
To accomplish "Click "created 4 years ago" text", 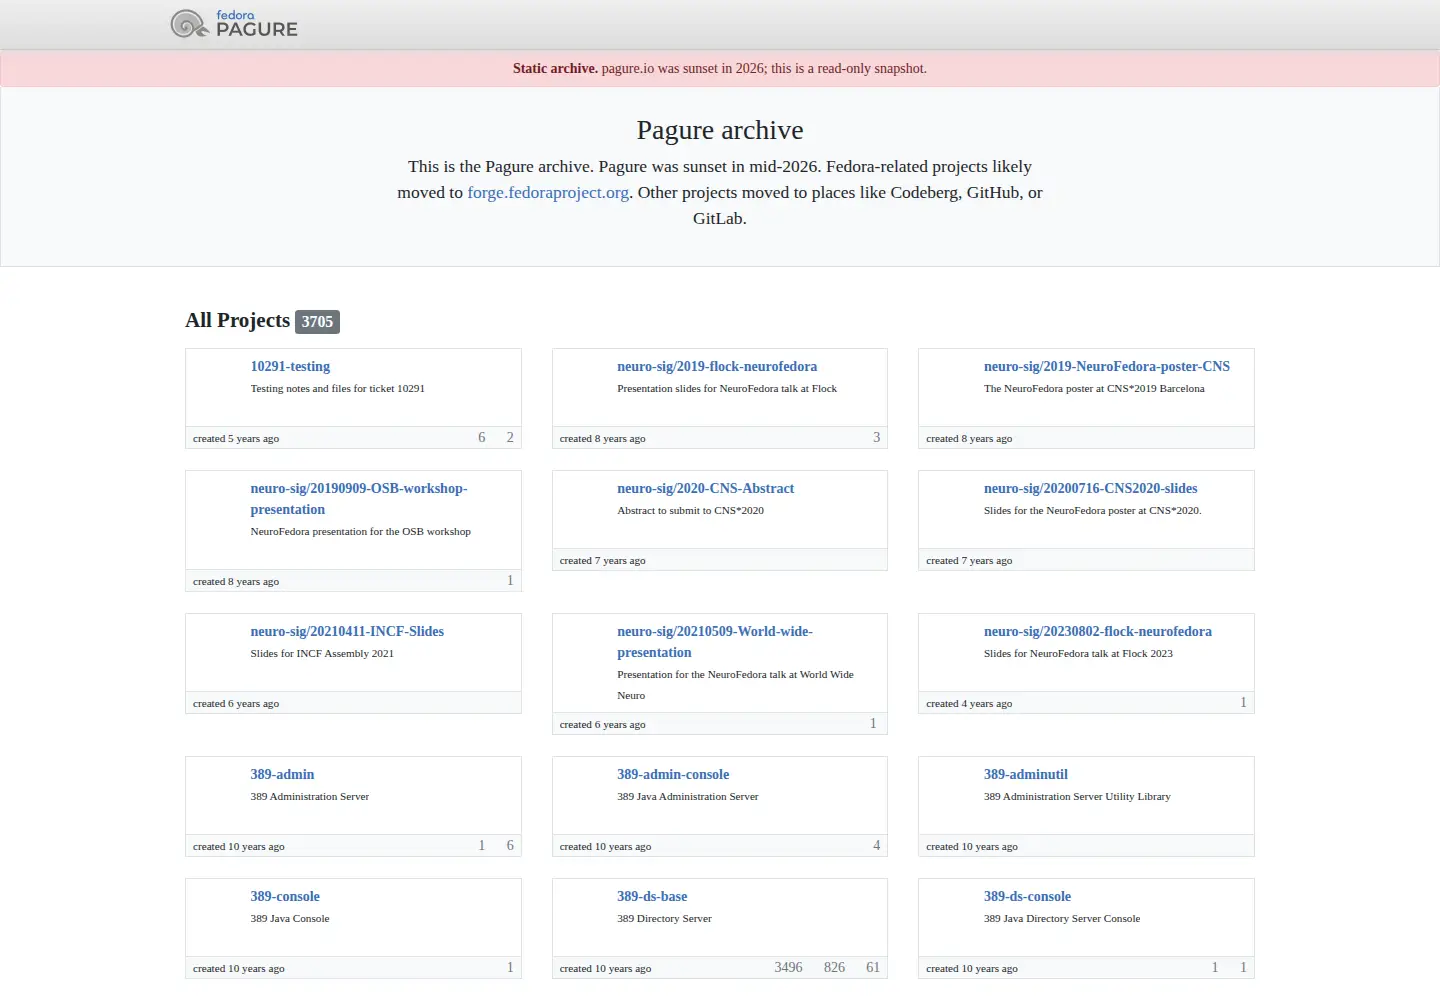I will click(x=969, y=704).
